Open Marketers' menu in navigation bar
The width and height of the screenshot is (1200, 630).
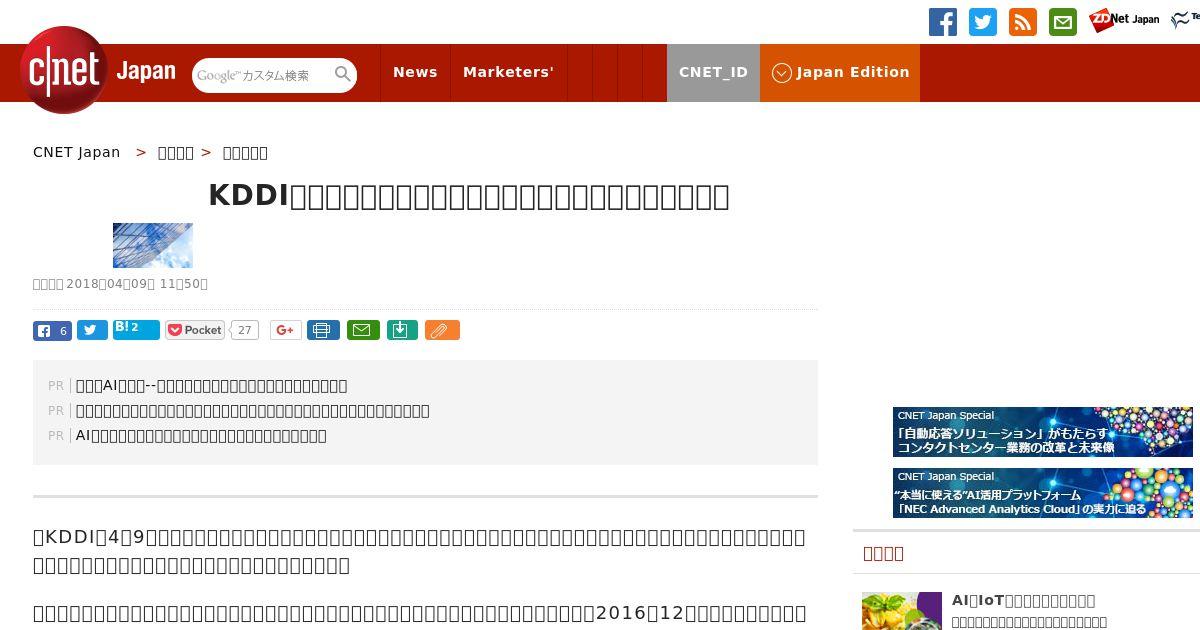coord(508,72)
